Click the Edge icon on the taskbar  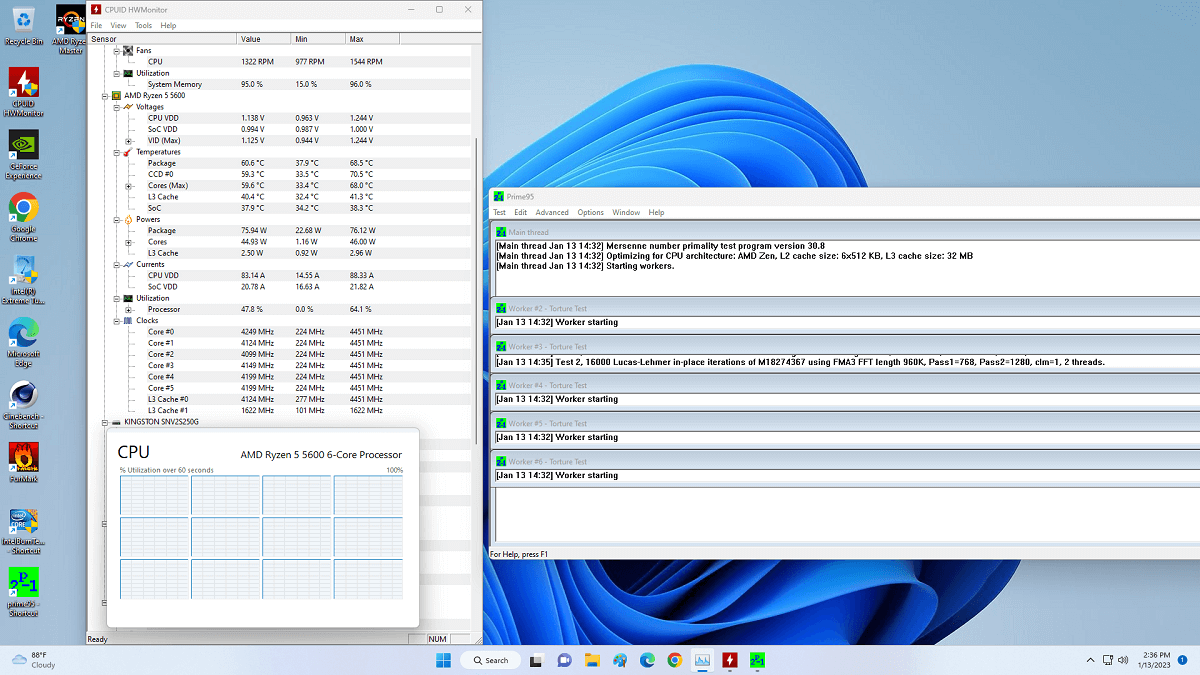click(647, 660)
